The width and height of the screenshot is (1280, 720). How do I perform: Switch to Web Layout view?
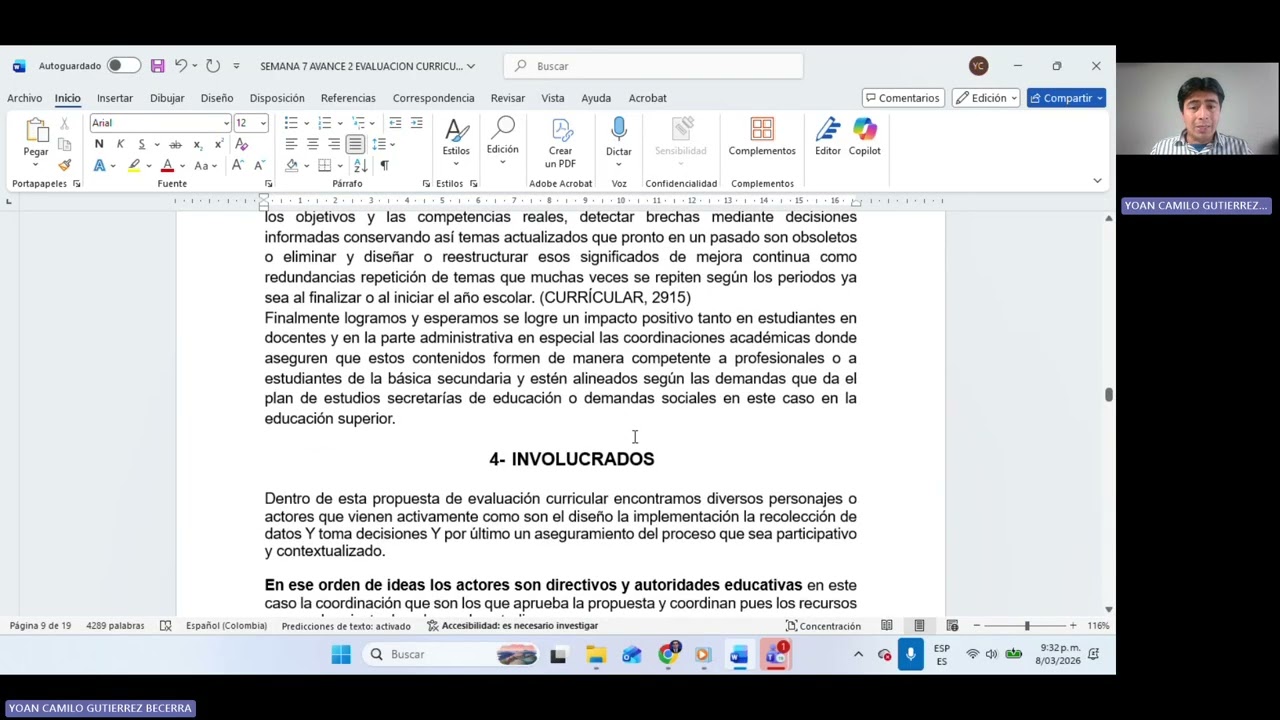(952, 626)
